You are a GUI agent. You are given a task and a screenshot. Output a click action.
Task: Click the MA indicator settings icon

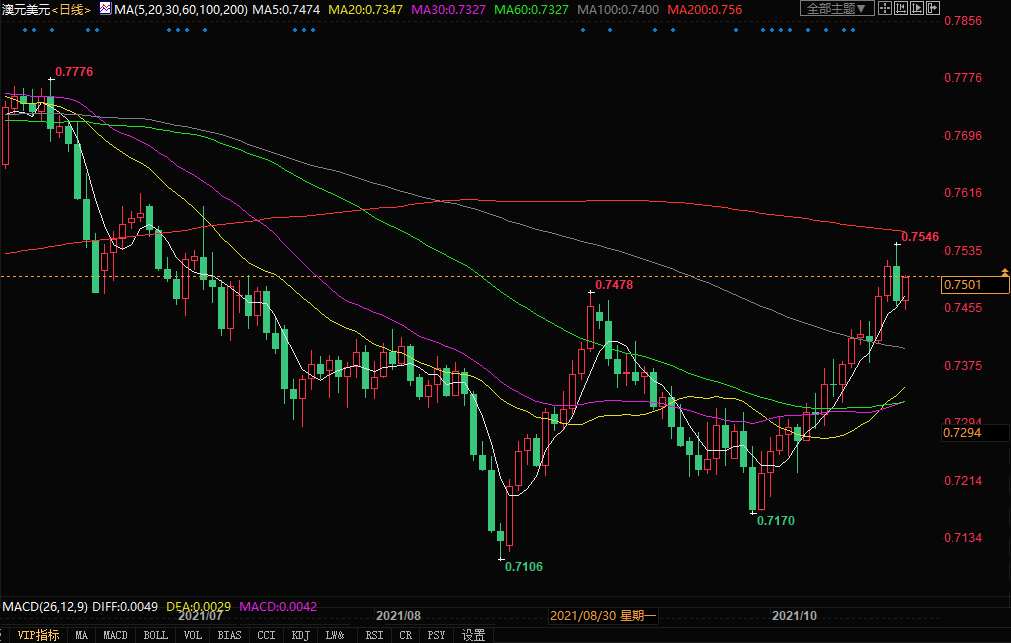[x=104, y=8]
